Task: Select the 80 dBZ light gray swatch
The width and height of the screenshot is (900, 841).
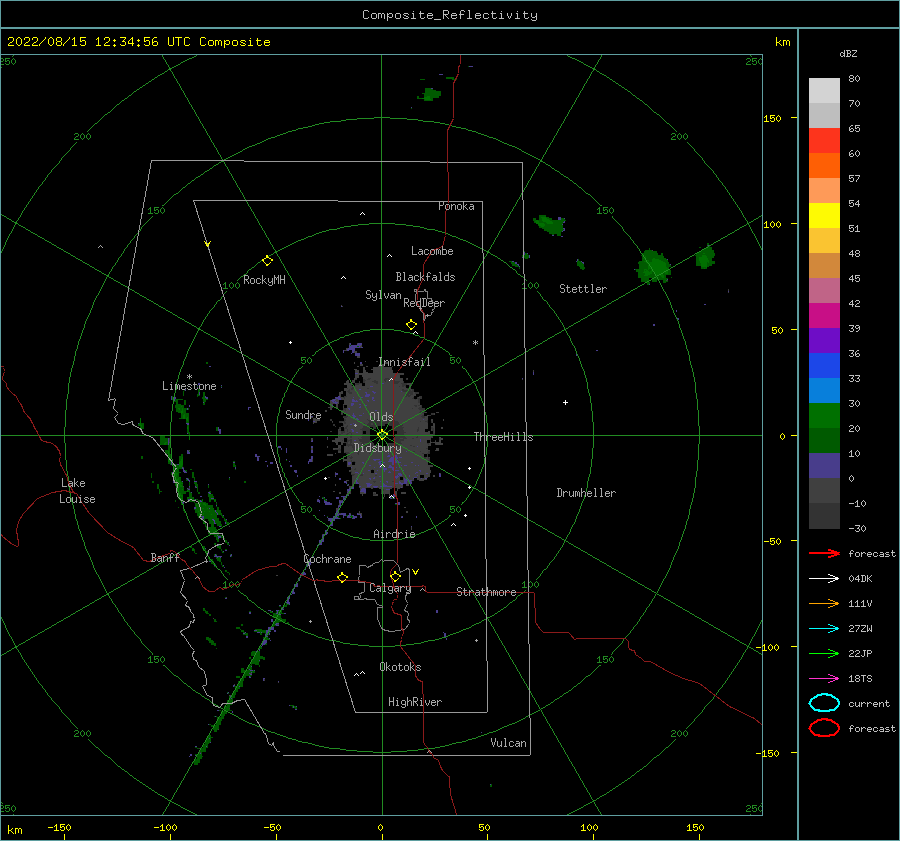Action: [x=824, y=90]
